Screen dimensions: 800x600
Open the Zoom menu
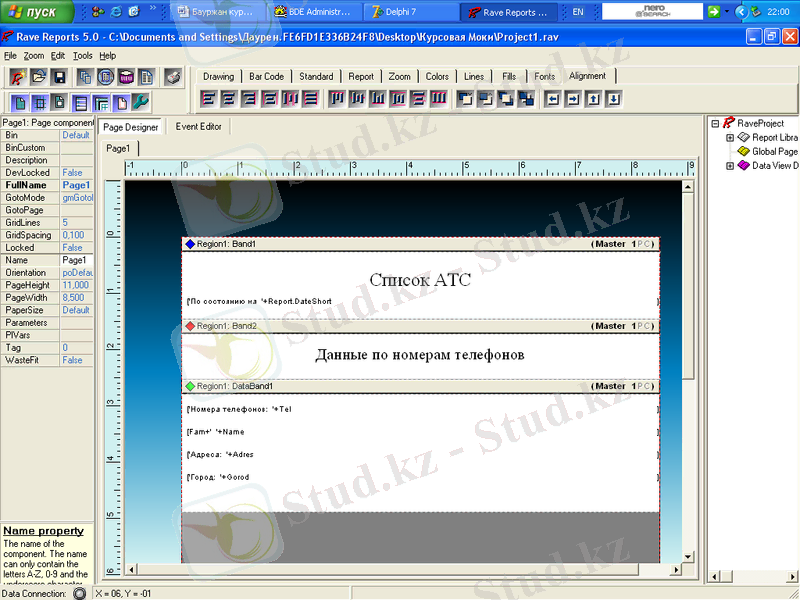(x=34, y=56)
